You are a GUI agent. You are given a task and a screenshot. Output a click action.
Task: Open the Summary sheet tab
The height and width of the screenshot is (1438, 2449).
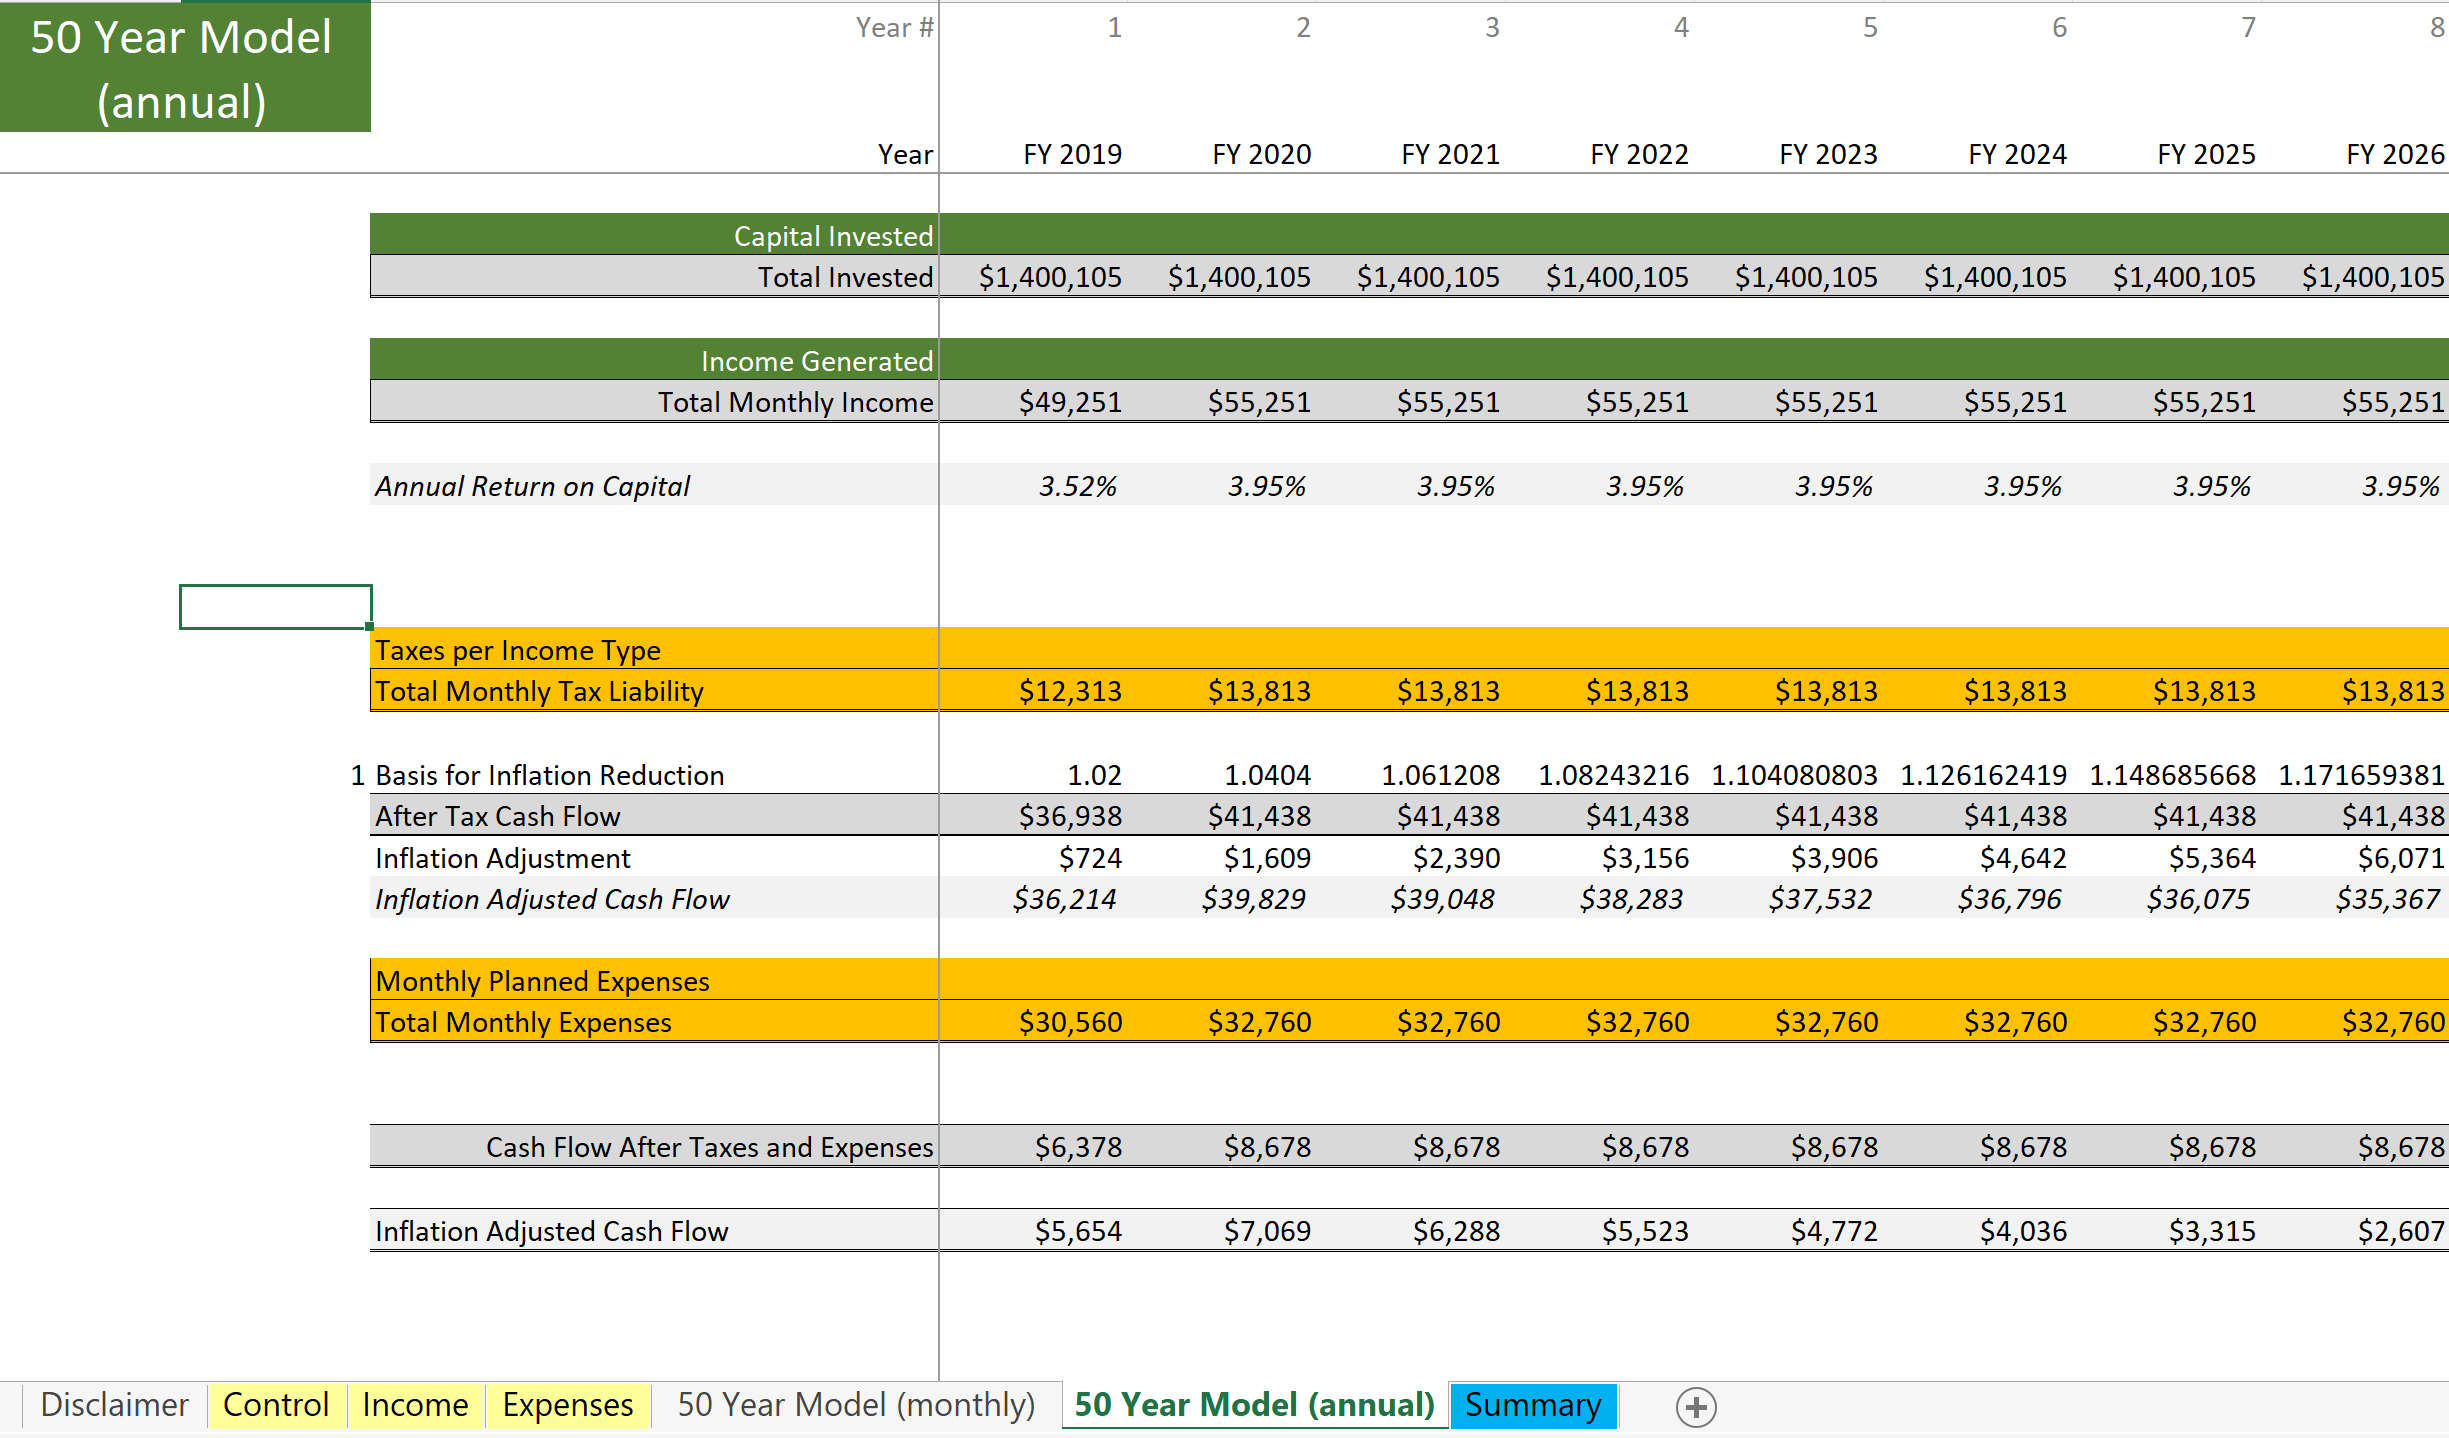pyautogui.click(x=1533, y=1405)
